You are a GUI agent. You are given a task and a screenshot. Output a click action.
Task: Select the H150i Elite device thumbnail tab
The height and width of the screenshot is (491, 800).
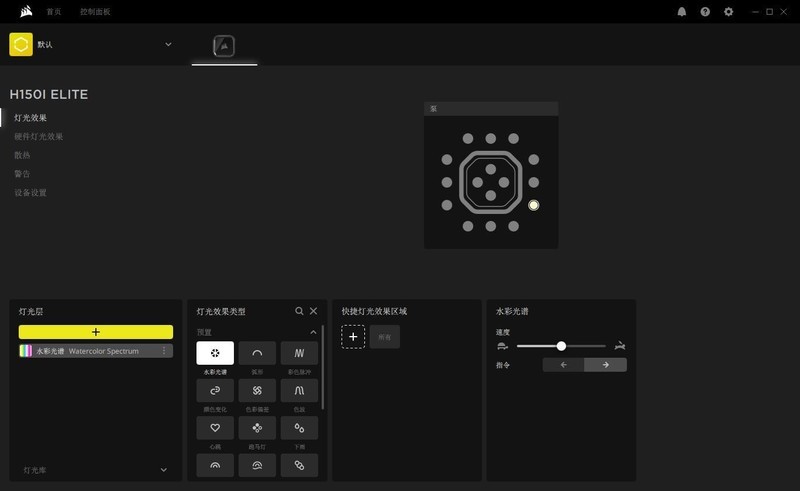click(x=224, y=46)
